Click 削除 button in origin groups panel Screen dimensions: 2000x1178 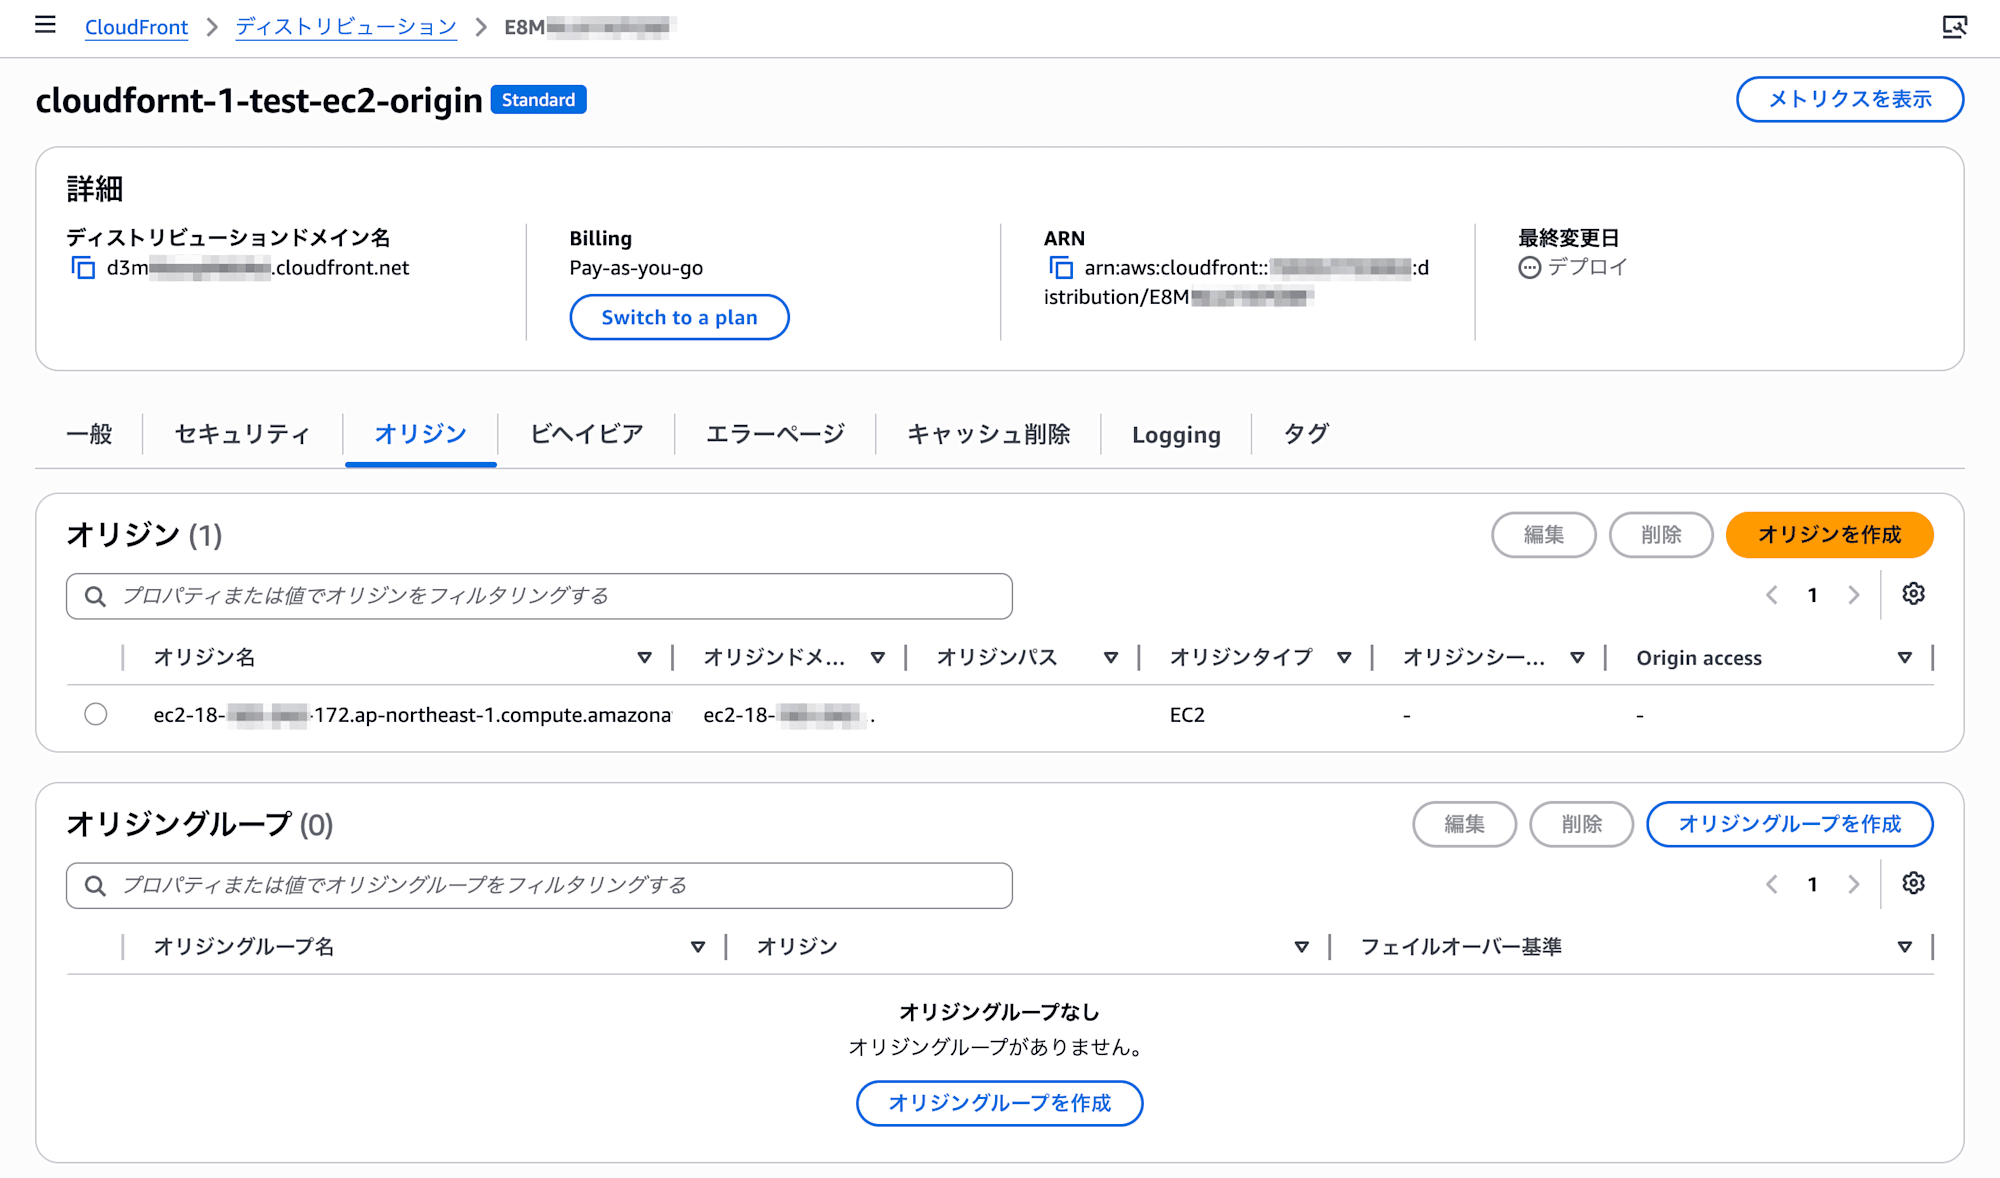click(1582, 824)
